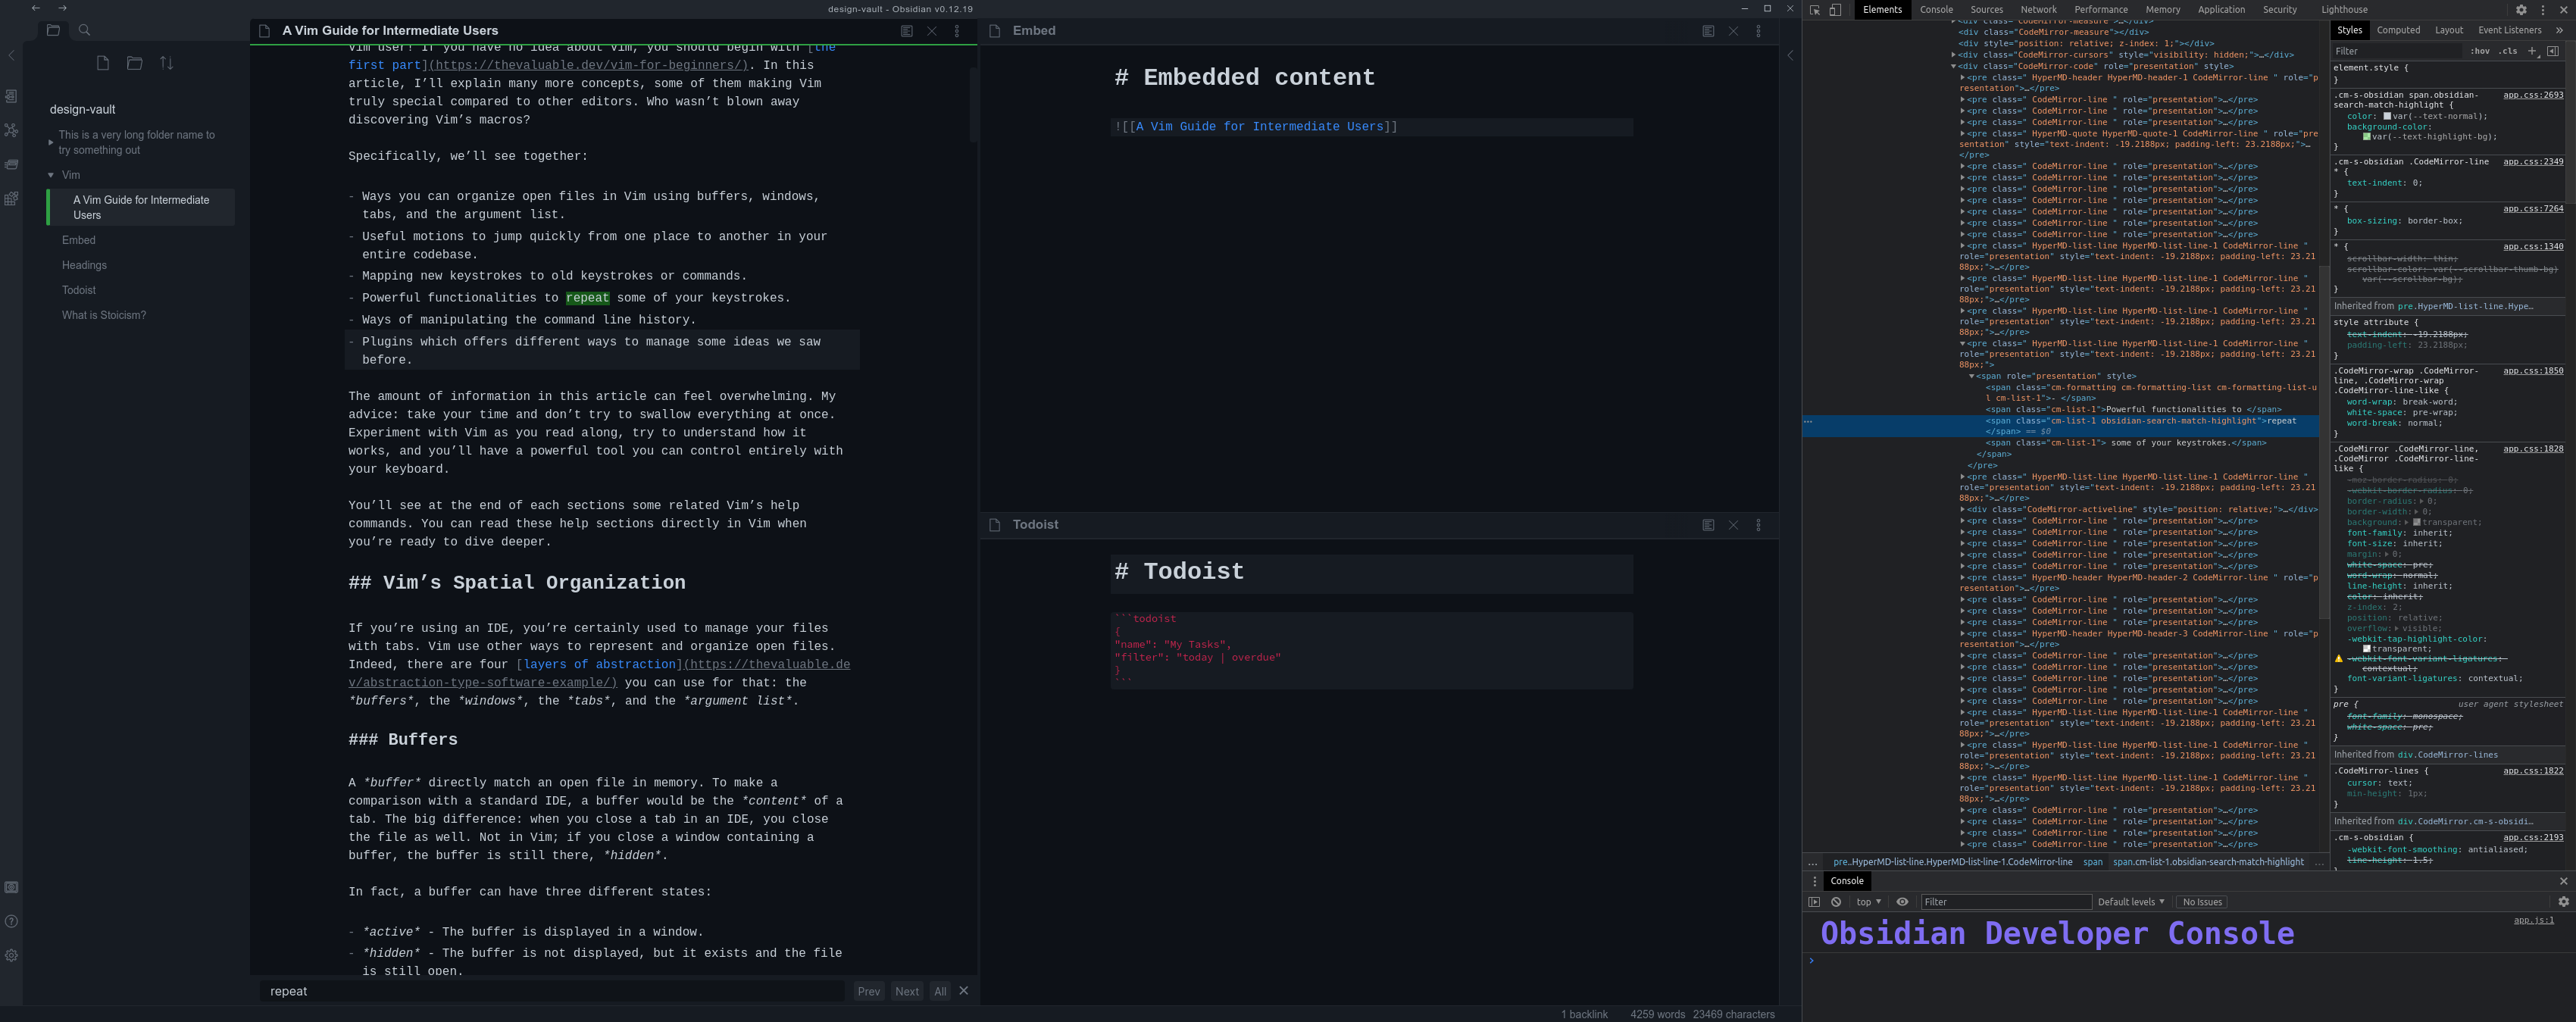
Task: Open the graph view ribbon icon
Action: [x=11, y=130]
